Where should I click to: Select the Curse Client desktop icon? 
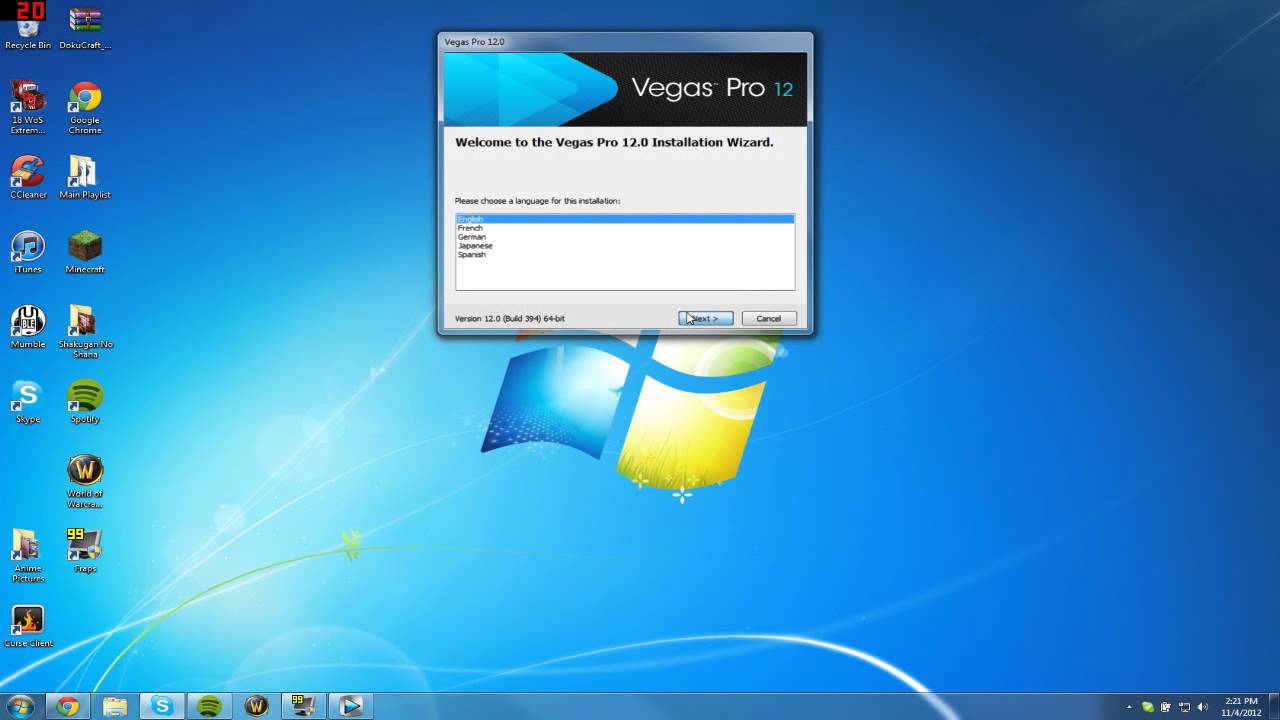[x=28, y=626]
